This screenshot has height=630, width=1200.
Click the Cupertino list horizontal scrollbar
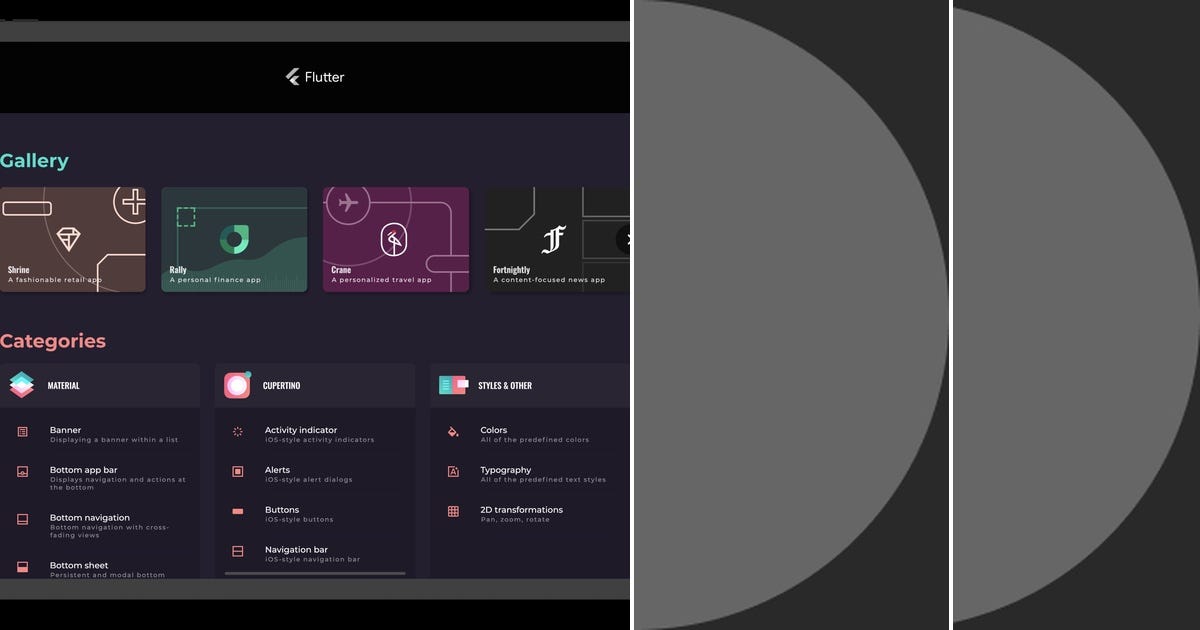click(x=315, y=574)
